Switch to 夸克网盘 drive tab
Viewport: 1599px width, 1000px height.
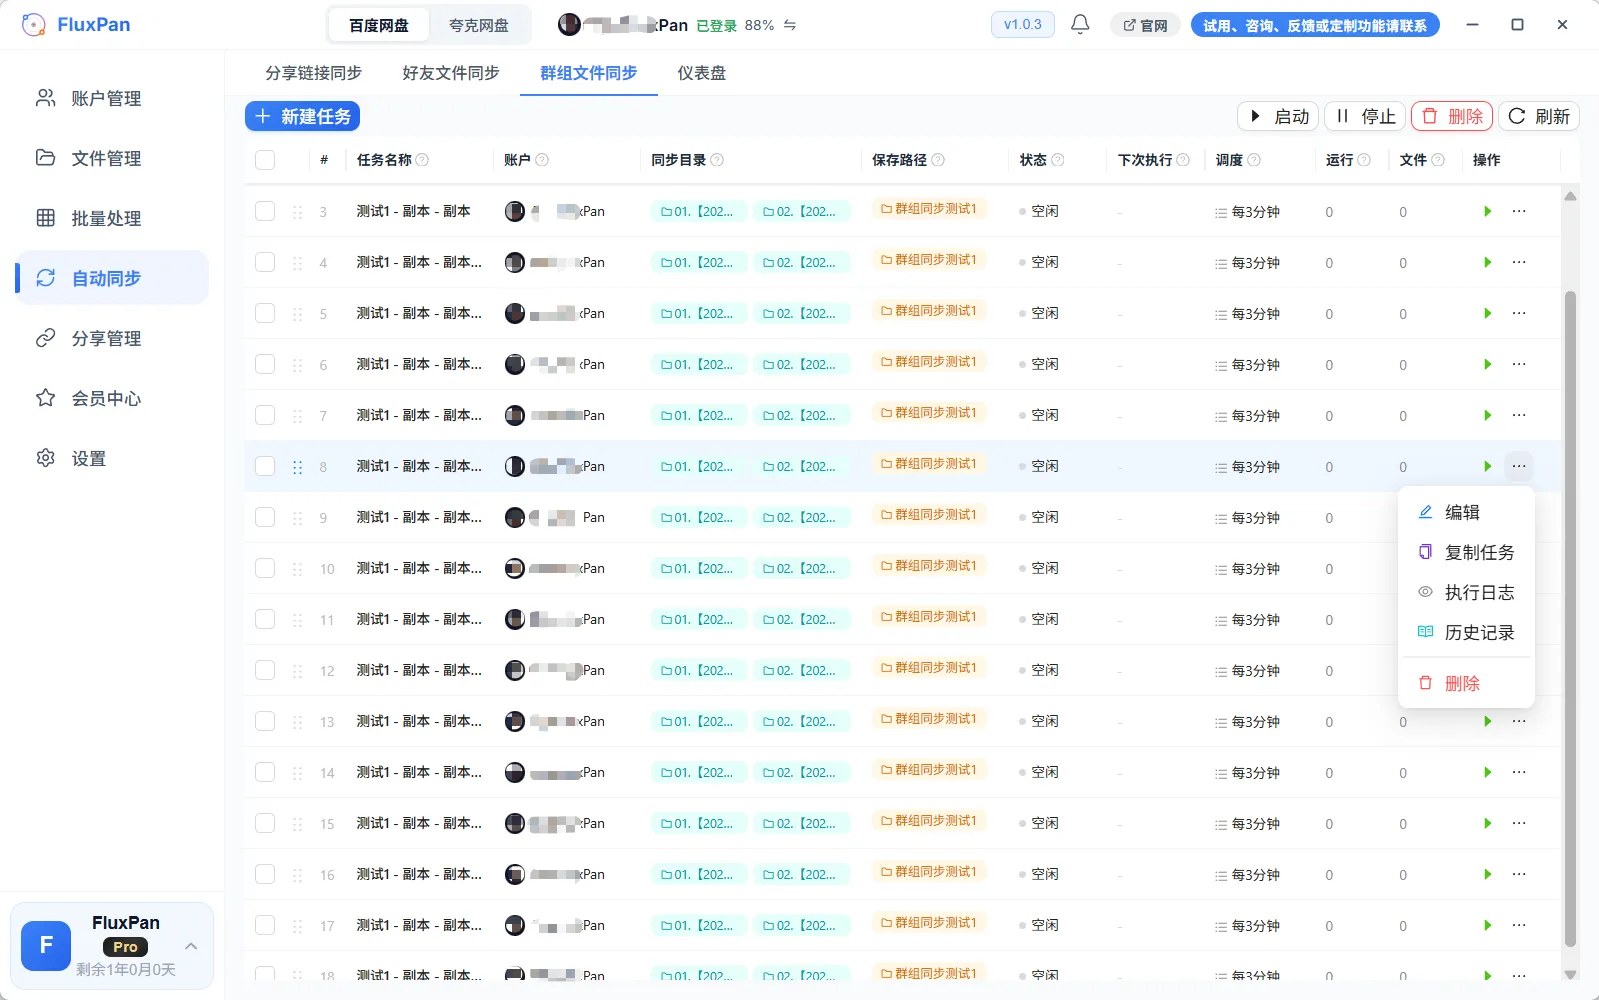click(479, 25)
